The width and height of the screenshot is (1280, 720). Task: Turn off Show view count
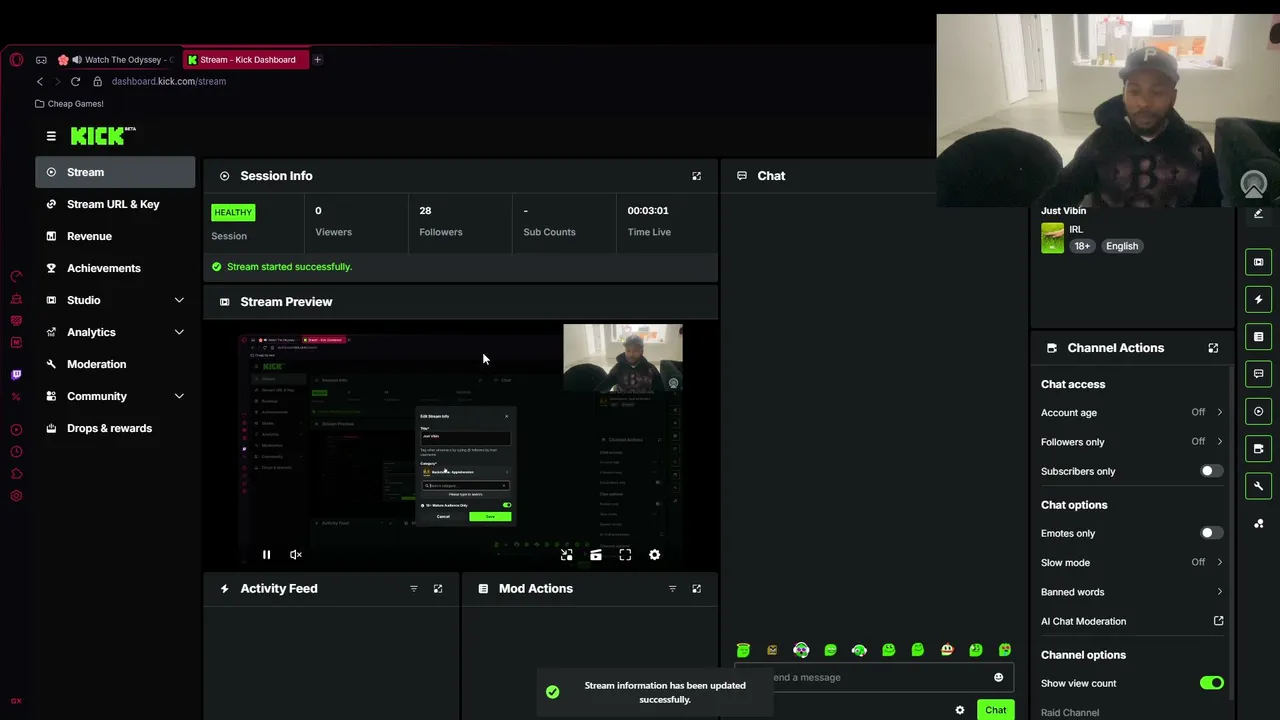pyautogui.click(x=1211, y=683)
